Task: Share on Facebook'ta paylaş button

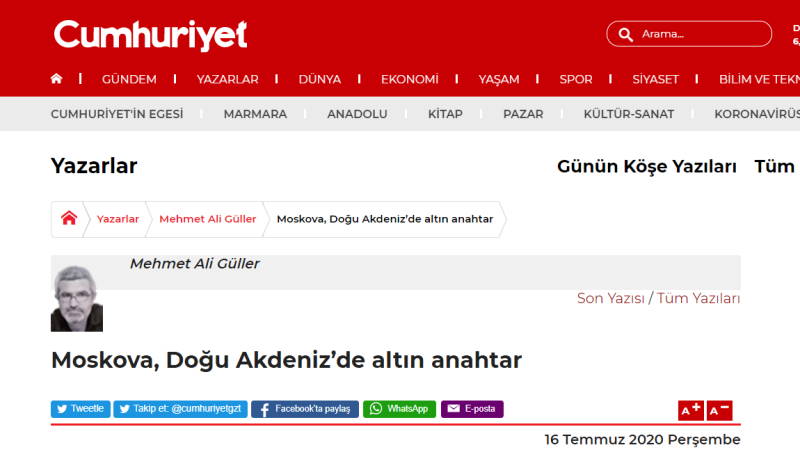Action: click(304, 409)
